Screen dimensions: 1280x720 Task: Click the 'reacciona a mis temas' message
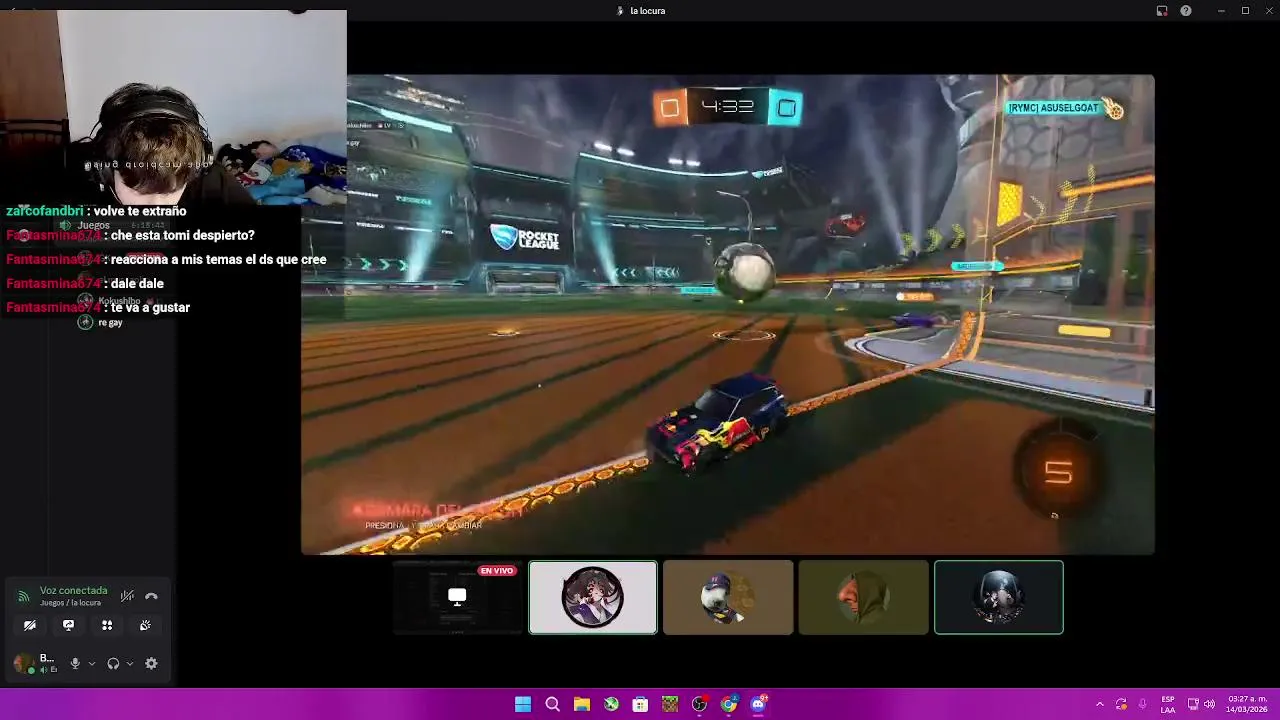point(166,259)
